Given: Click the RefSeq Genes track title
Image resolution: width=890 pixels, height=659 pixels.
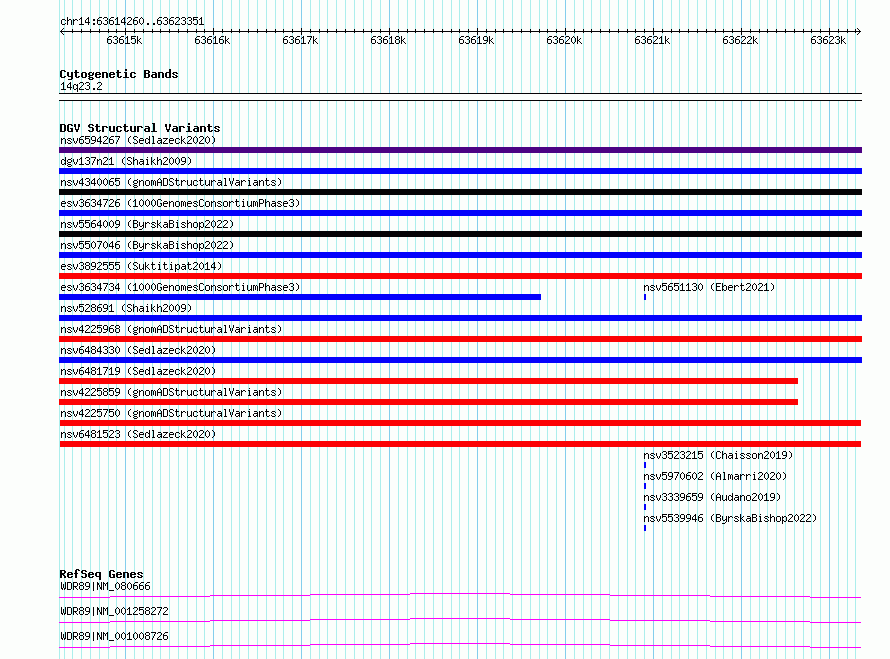Looking at the screenshot, I should [x=101, y=574].
